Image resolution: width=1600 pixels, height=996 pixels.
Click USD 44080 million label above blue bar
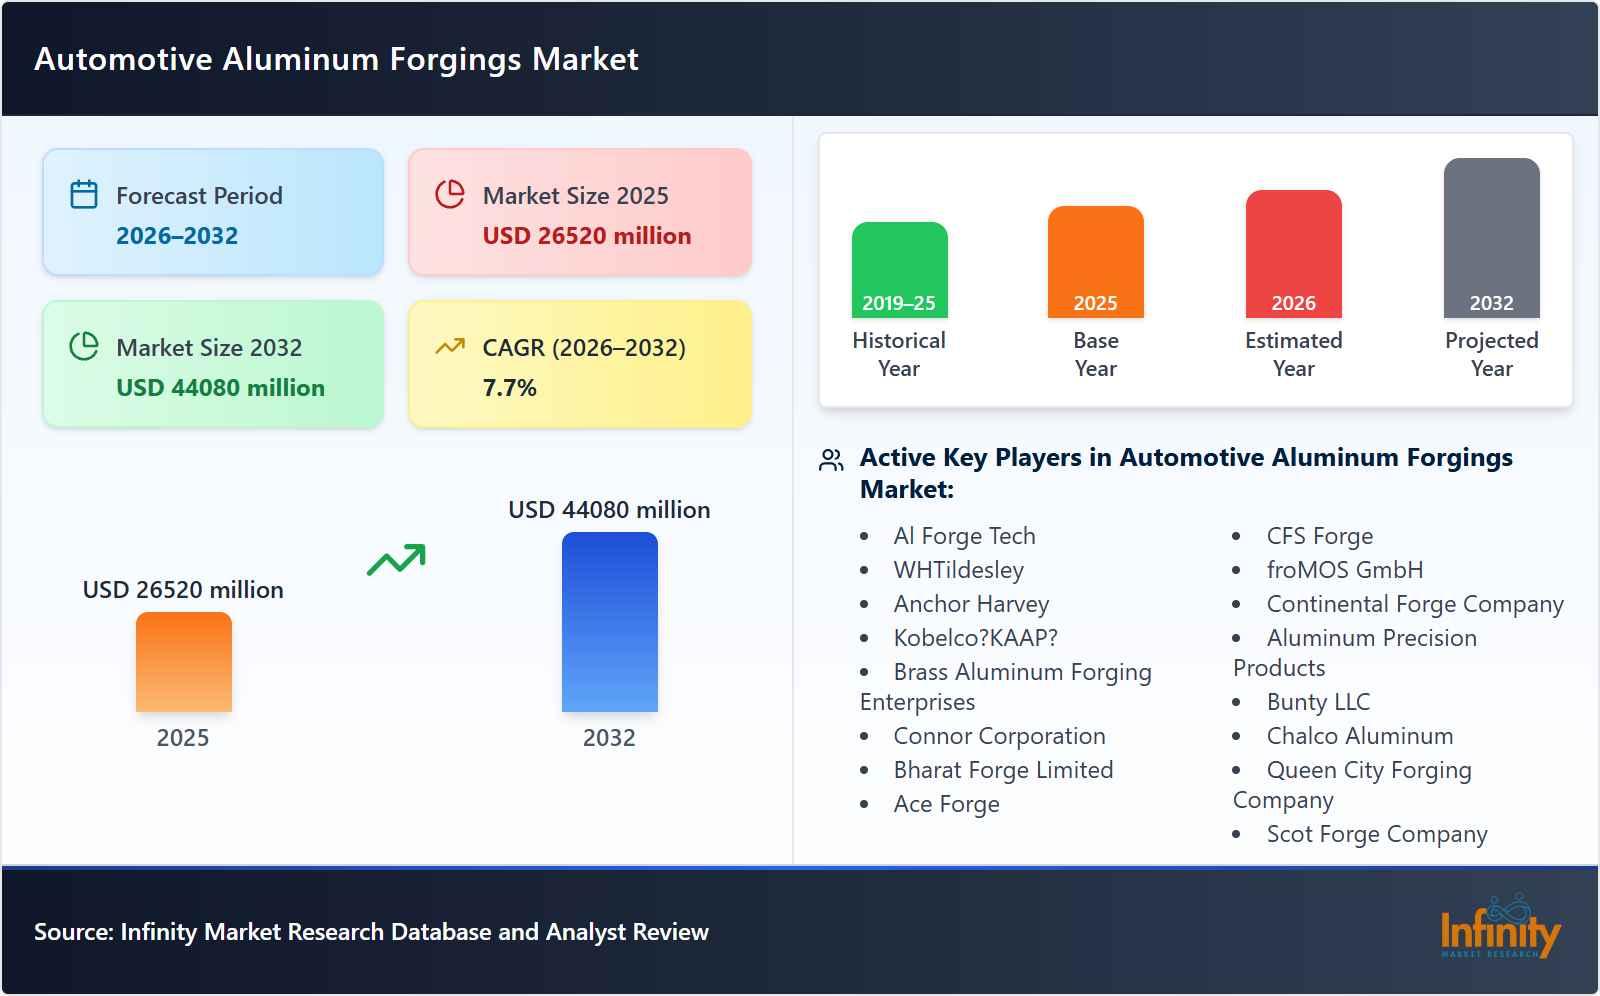click(x=609, y=510)
